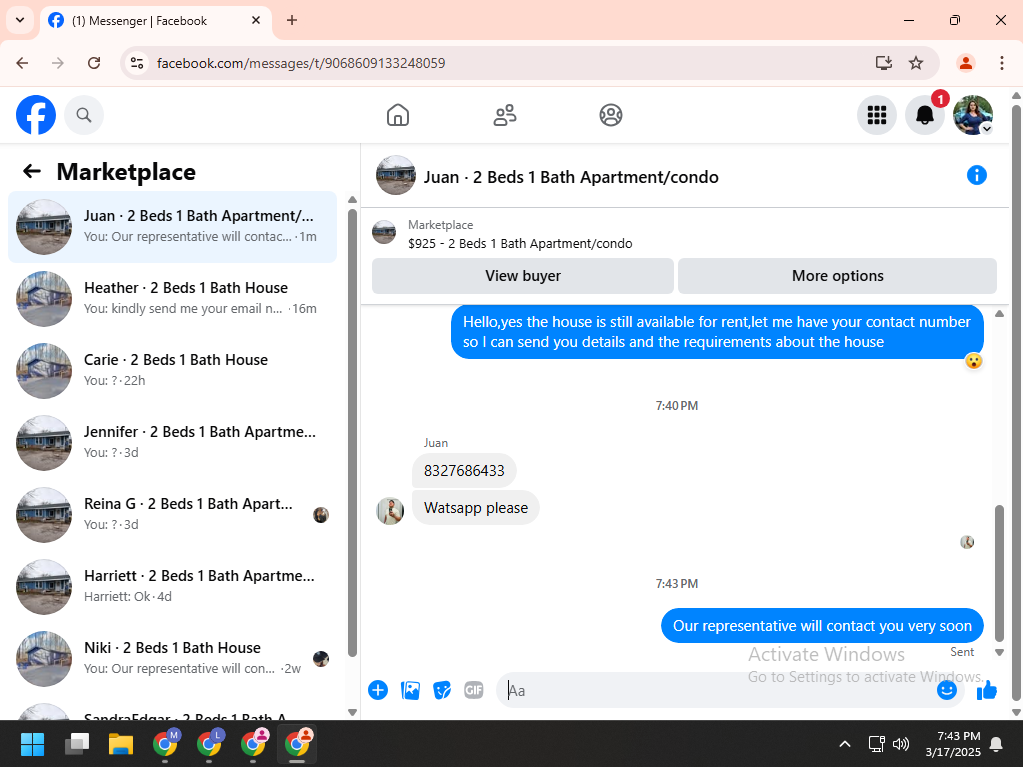Viewport: 1023px width, 767px height.
Task: Click chat scrollbar up arrow
Action: [x=999, y=314]
